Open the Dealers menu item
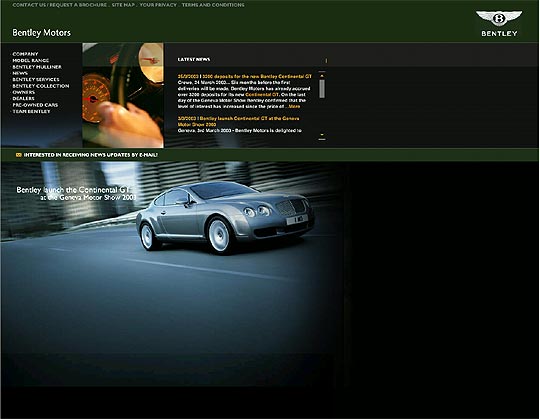 click(x=23, y=98)
